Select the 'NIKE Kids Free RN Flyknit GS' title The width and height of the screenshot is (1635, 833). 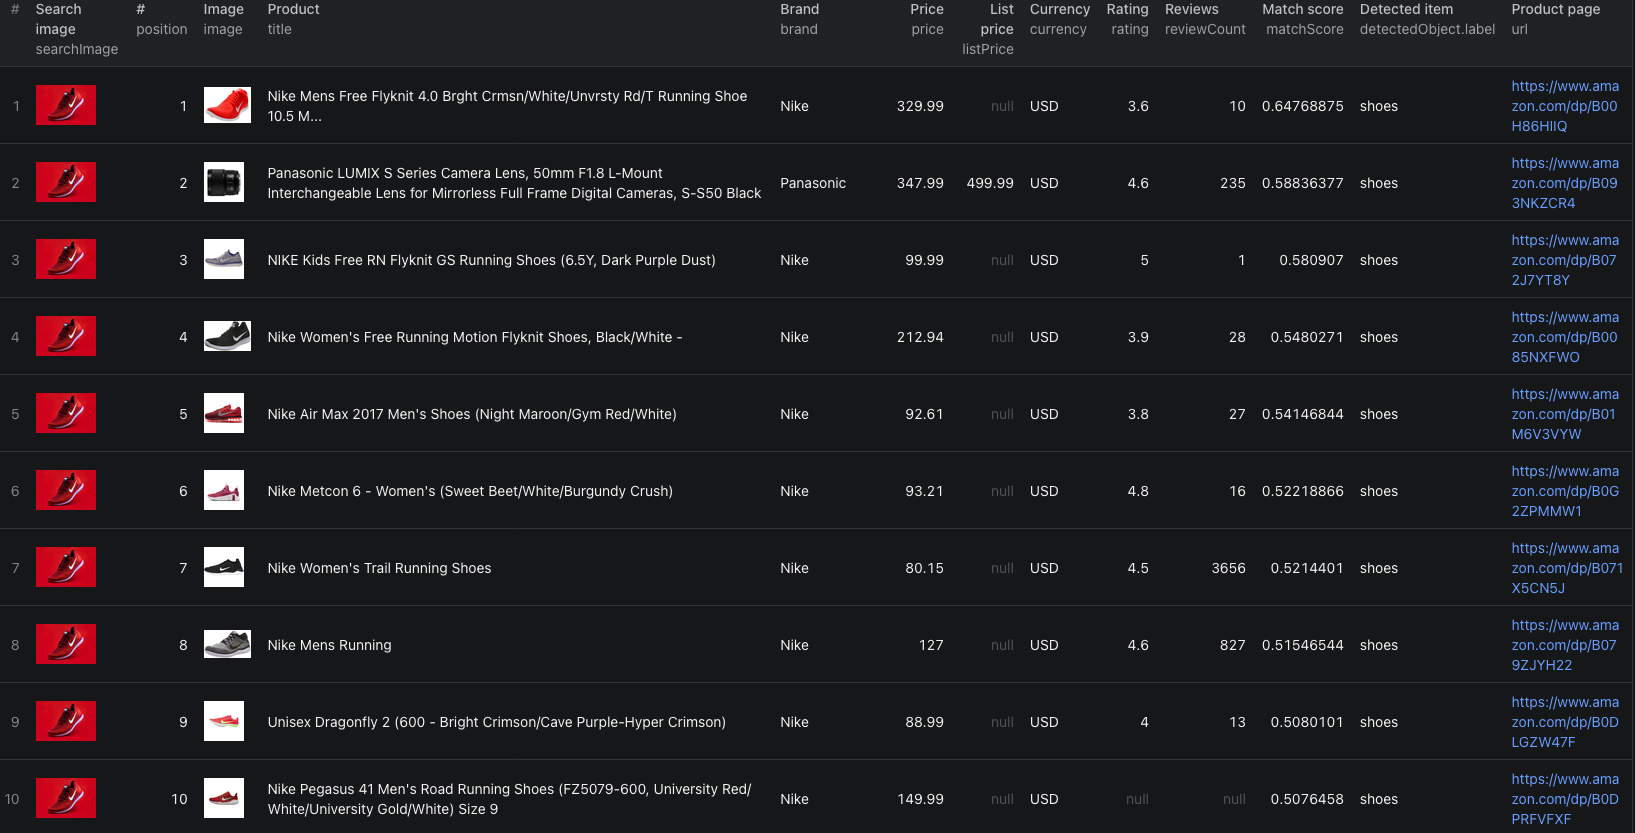[491, 260]
